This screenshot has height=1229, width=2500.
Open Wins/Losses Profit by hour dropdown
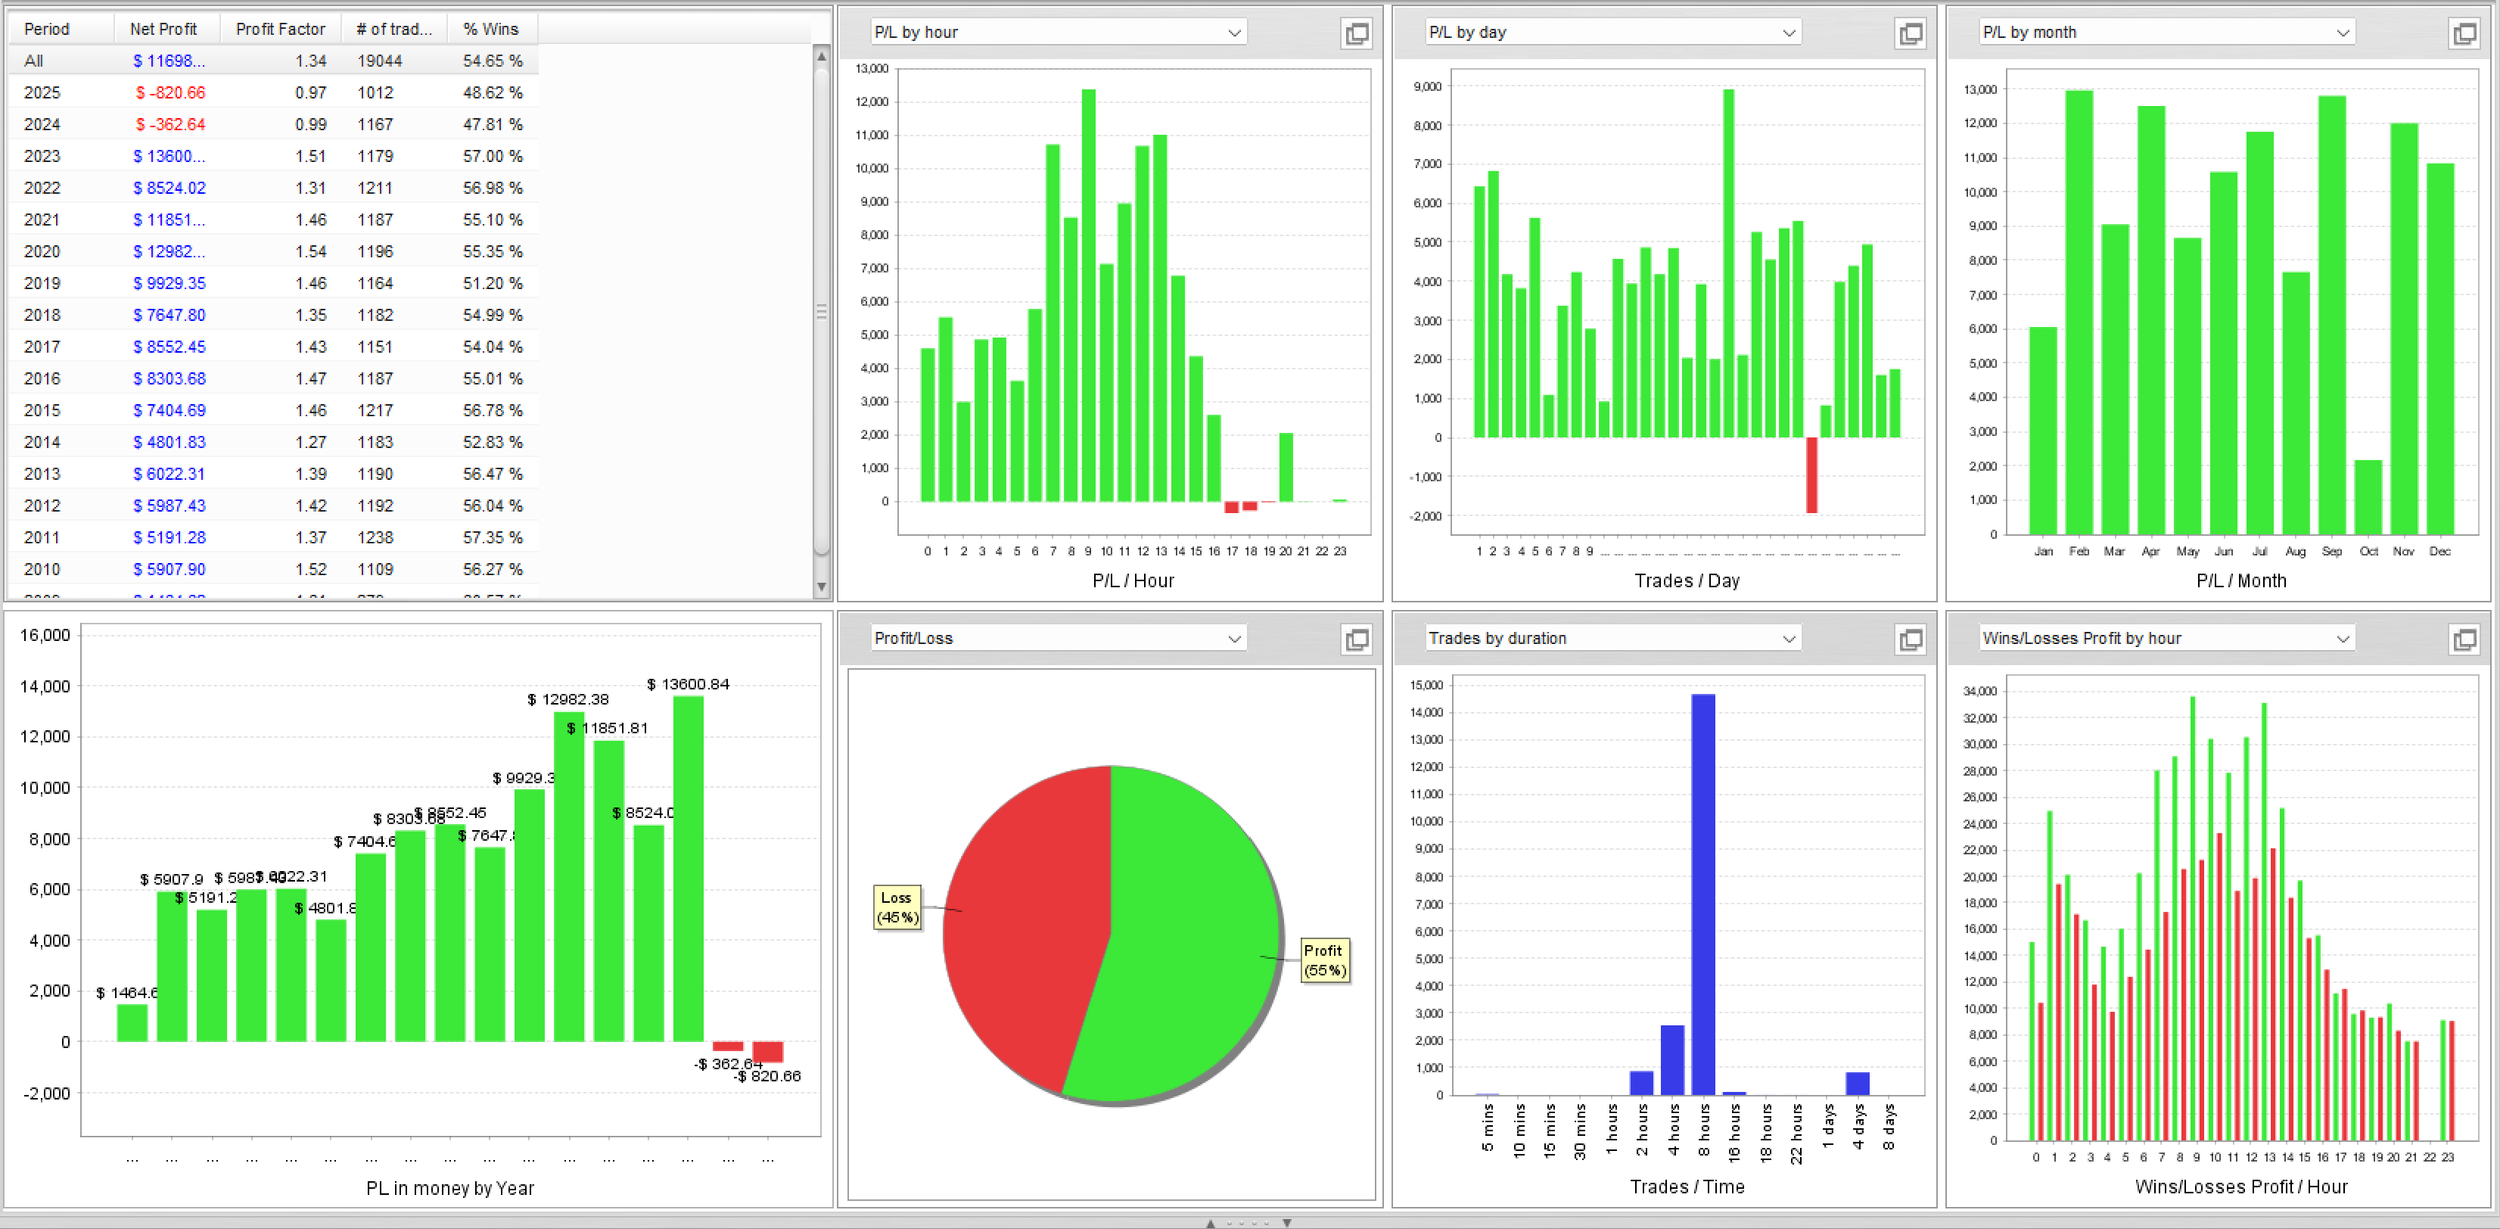[x=2342, y=639]
